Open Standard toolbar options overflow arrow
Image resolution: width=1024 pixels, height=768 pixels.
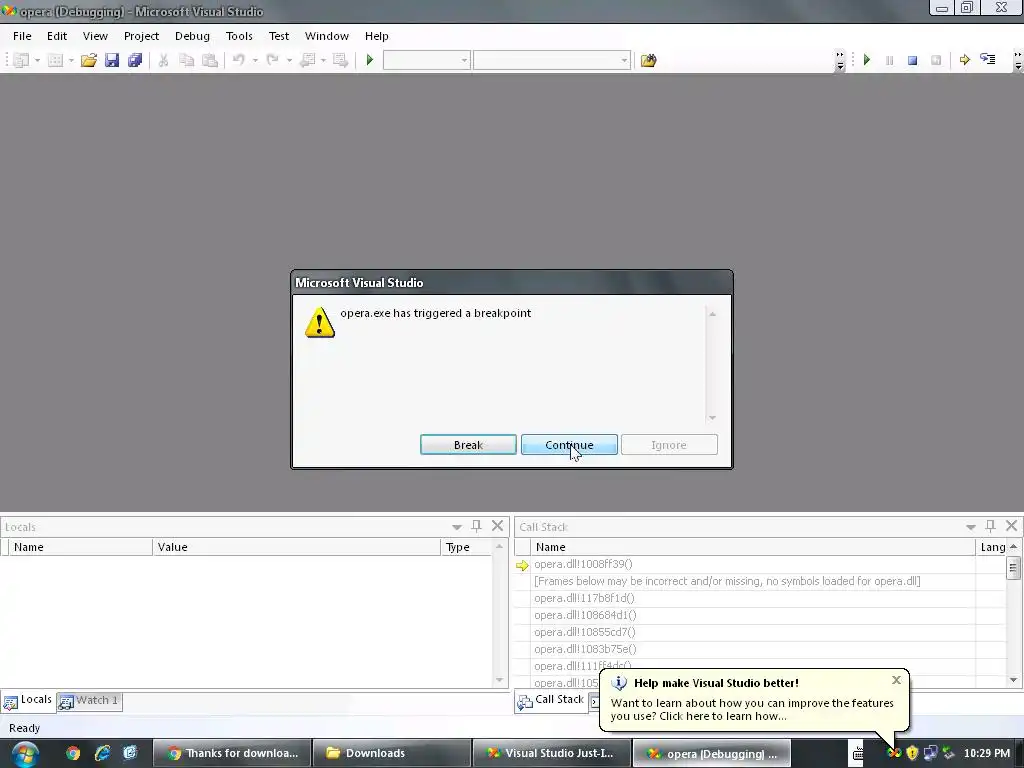tap(840, 61)
